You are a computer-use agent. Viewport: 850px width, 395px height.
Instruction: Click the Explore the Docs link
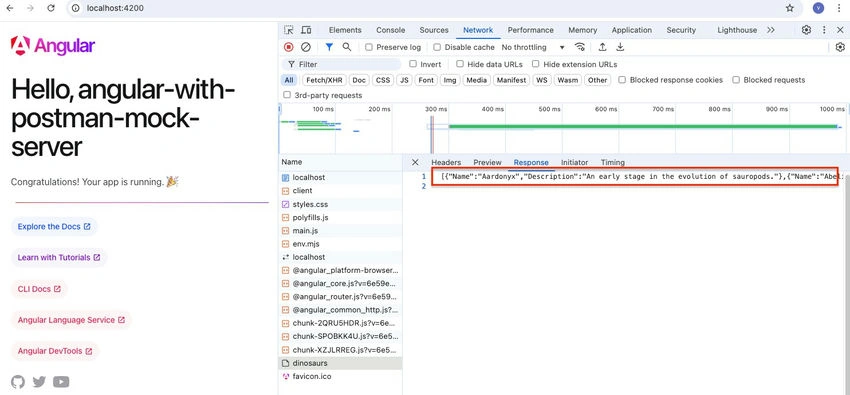54,226
